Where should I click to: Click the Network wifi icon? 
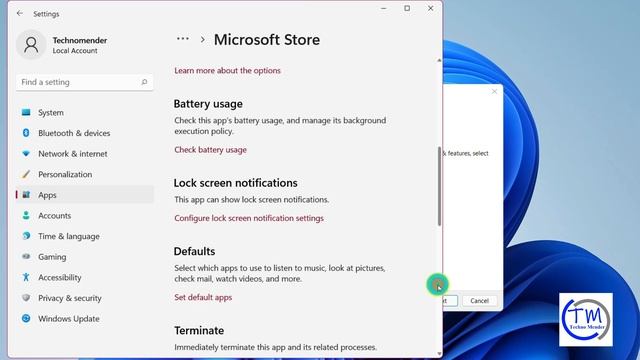coord(26,153)
